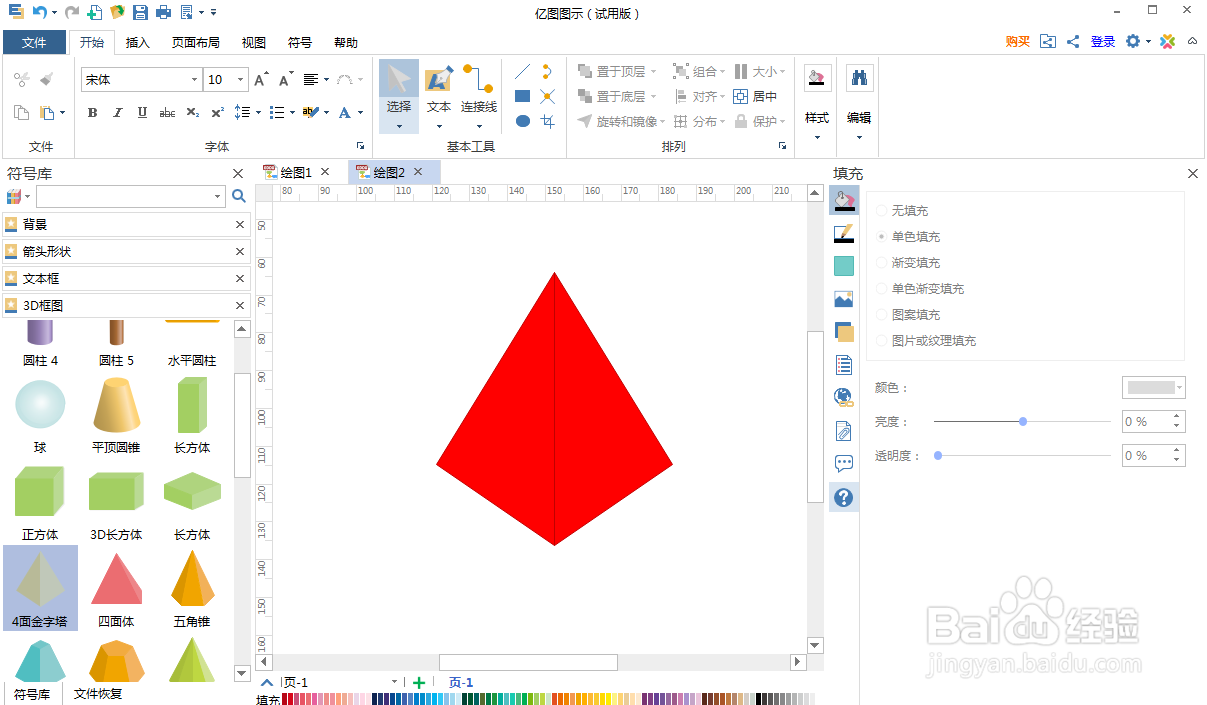
Task: Switch to the 绘图1 tab
Action: 295,171
